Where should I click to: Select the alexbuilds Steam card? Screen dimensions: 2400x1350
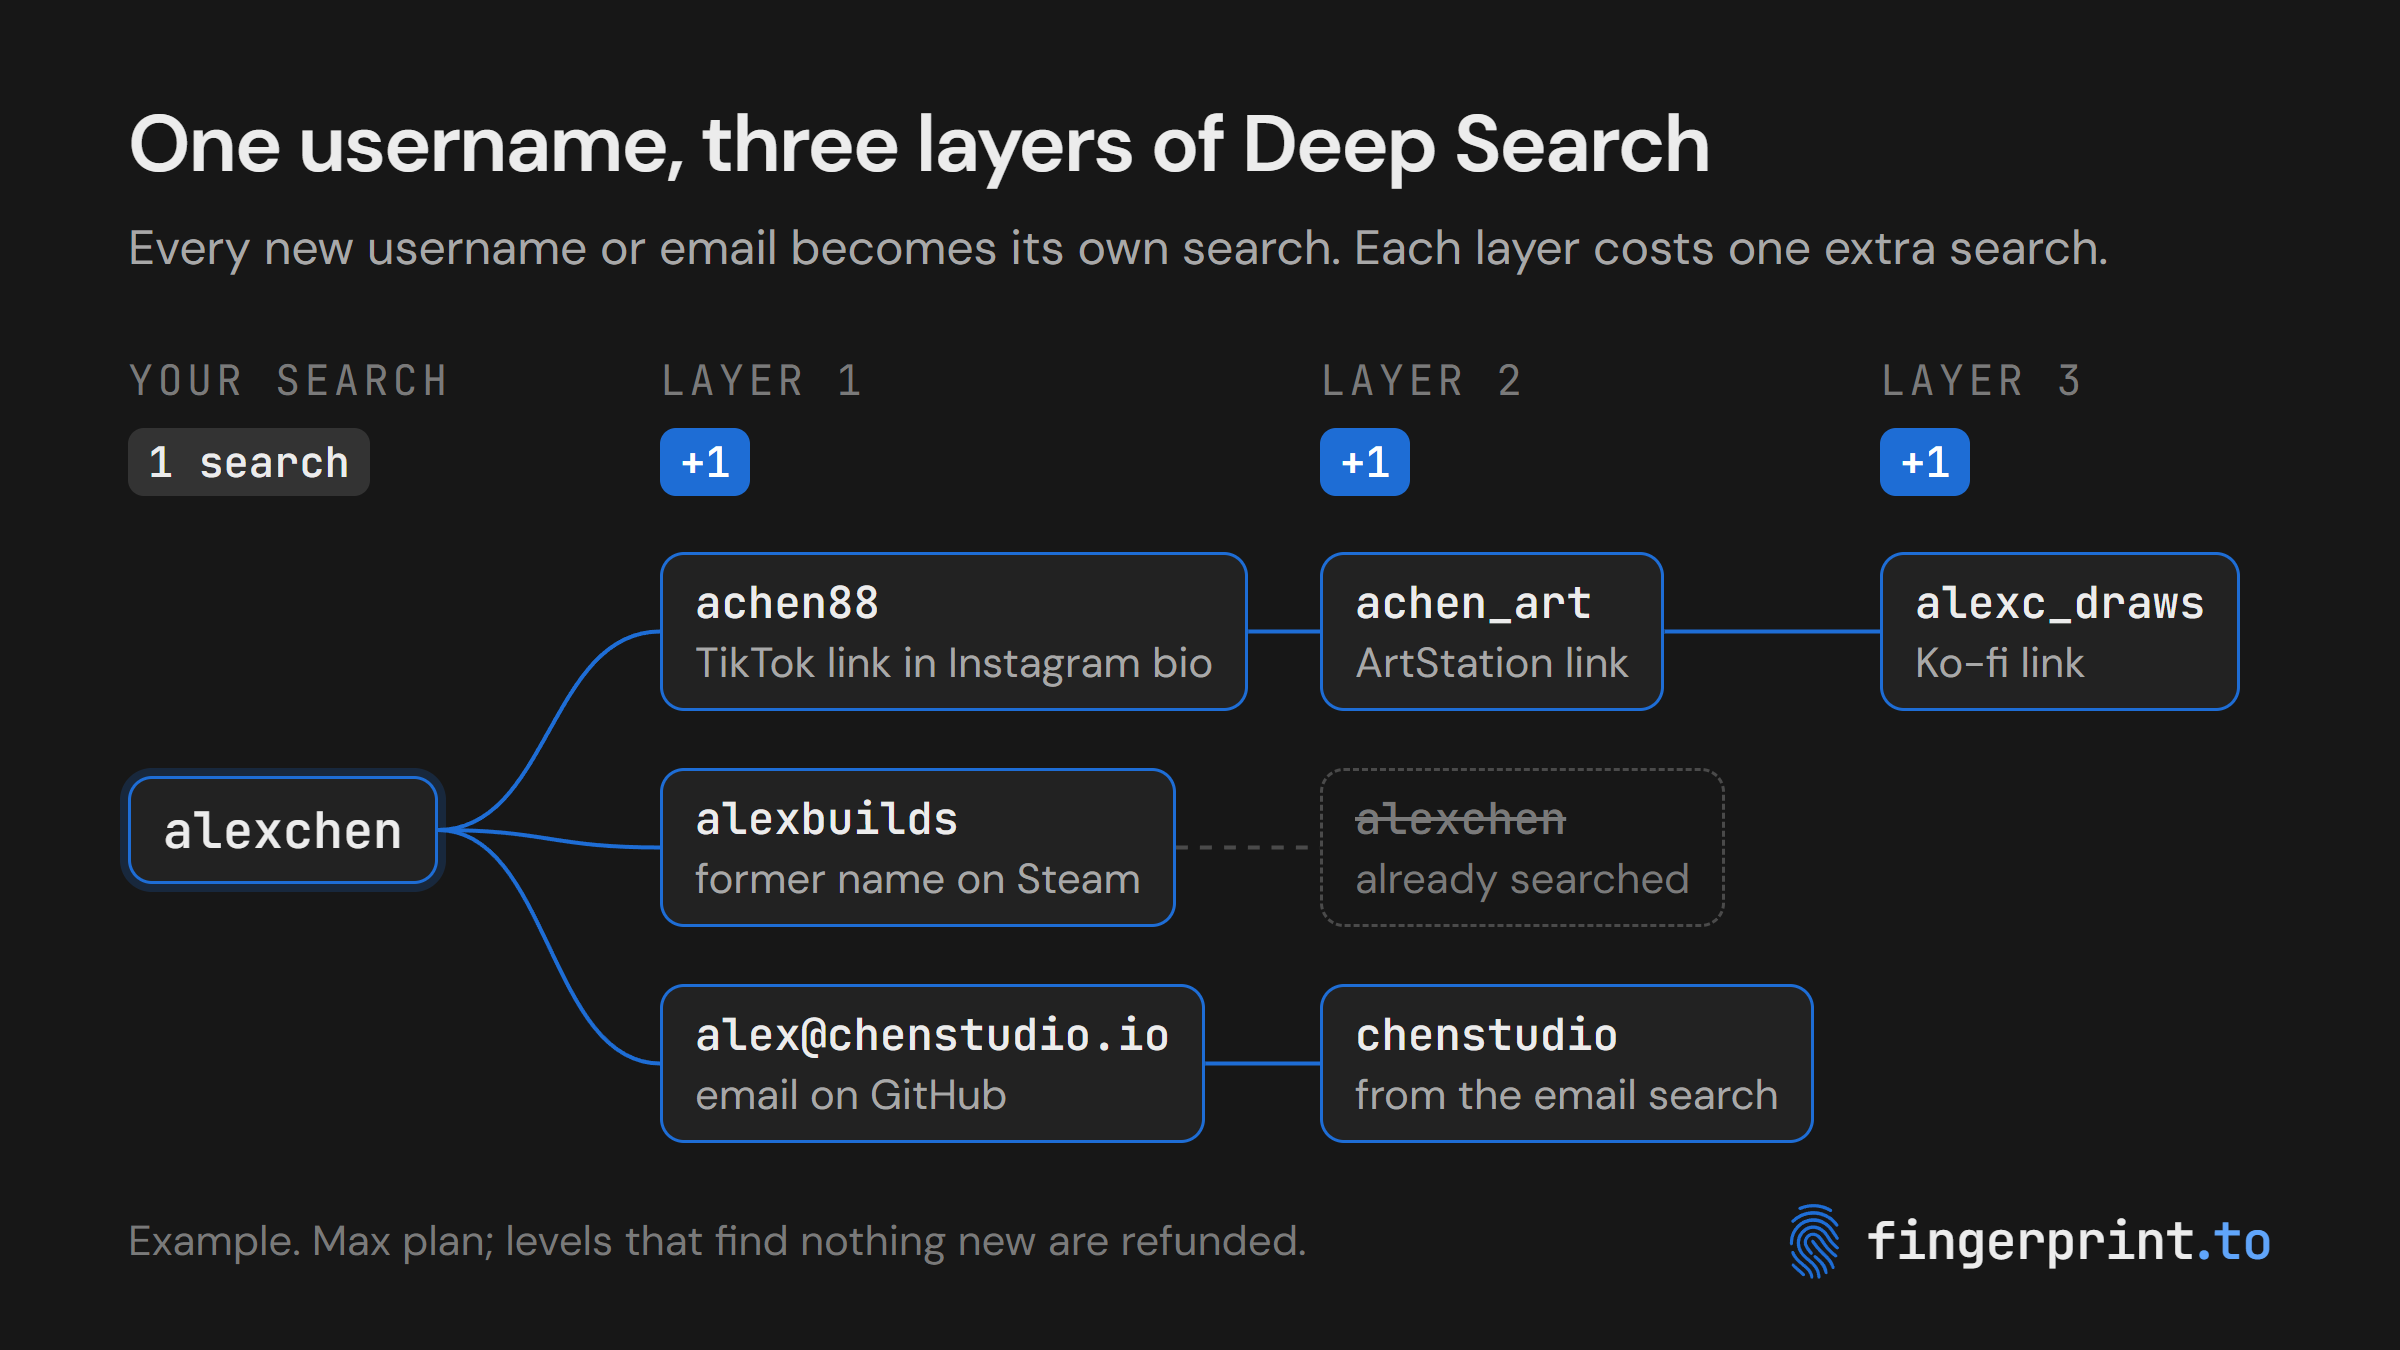(x=918, y=847)
